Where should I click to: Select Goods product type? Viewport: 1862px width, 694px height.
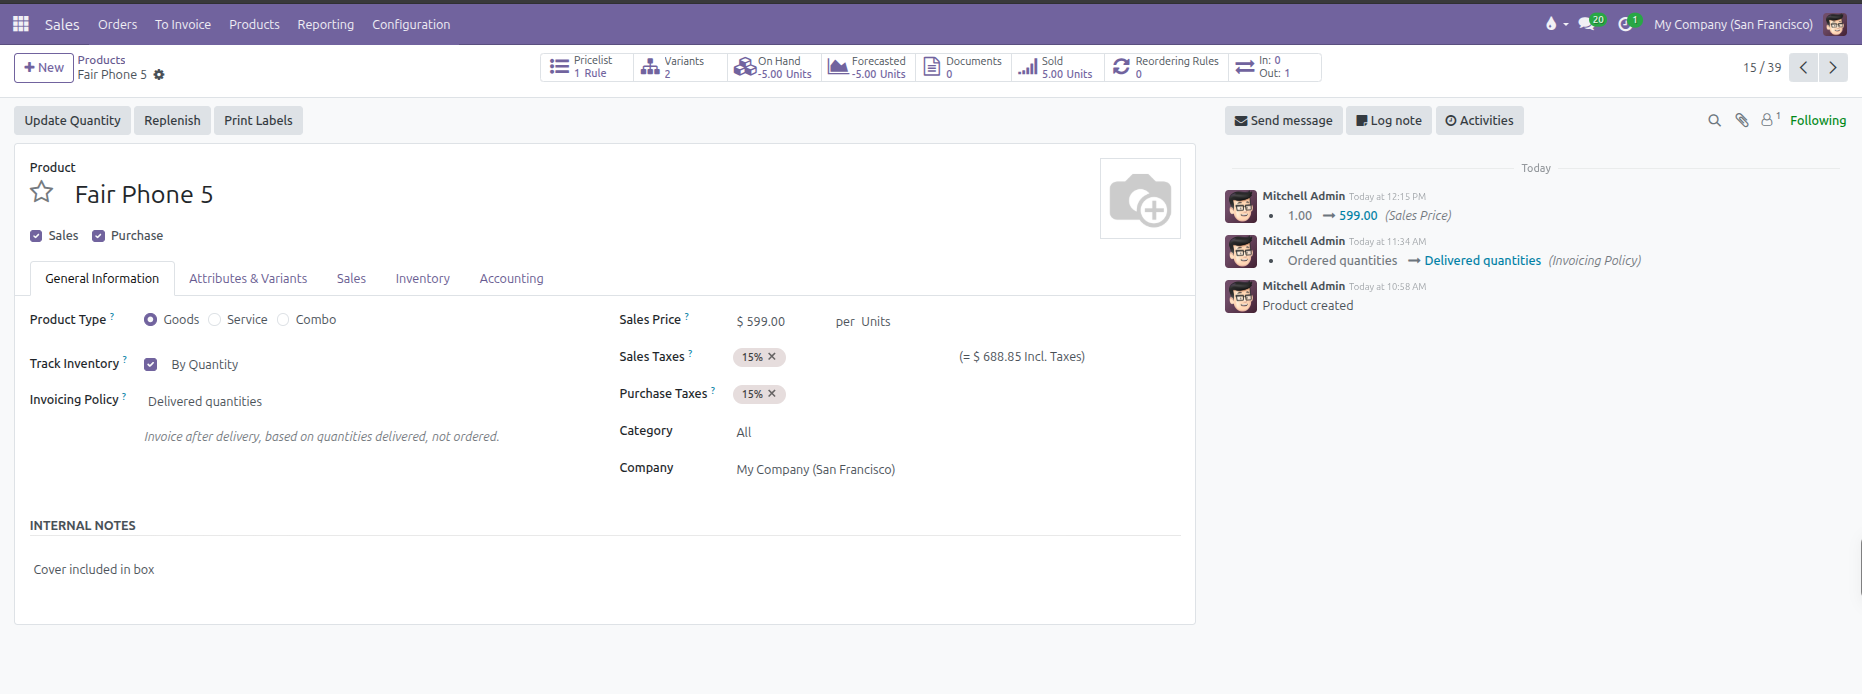point(151,320)
